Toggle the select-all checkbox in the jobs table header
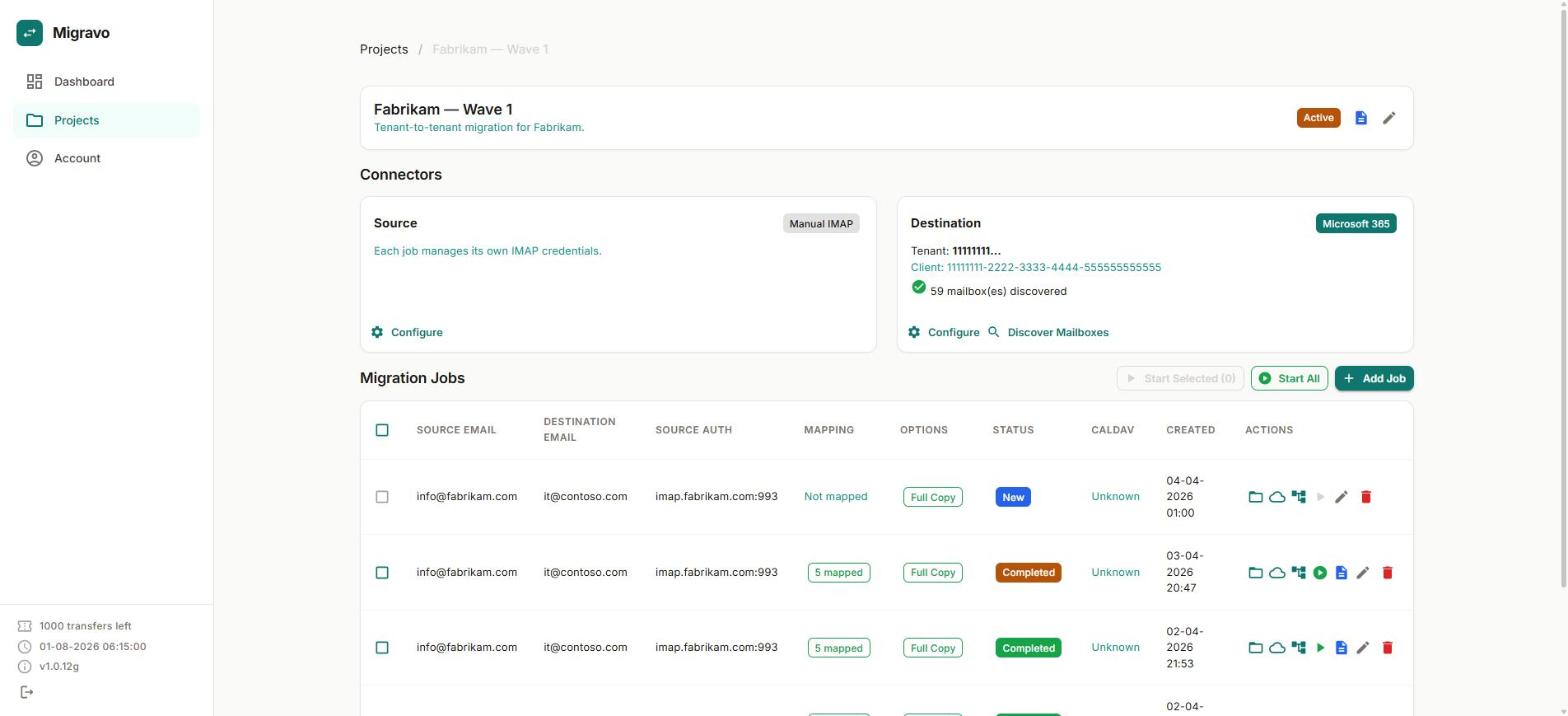The width and height of the screenshot is (1568, 716). tap(382, 430)
